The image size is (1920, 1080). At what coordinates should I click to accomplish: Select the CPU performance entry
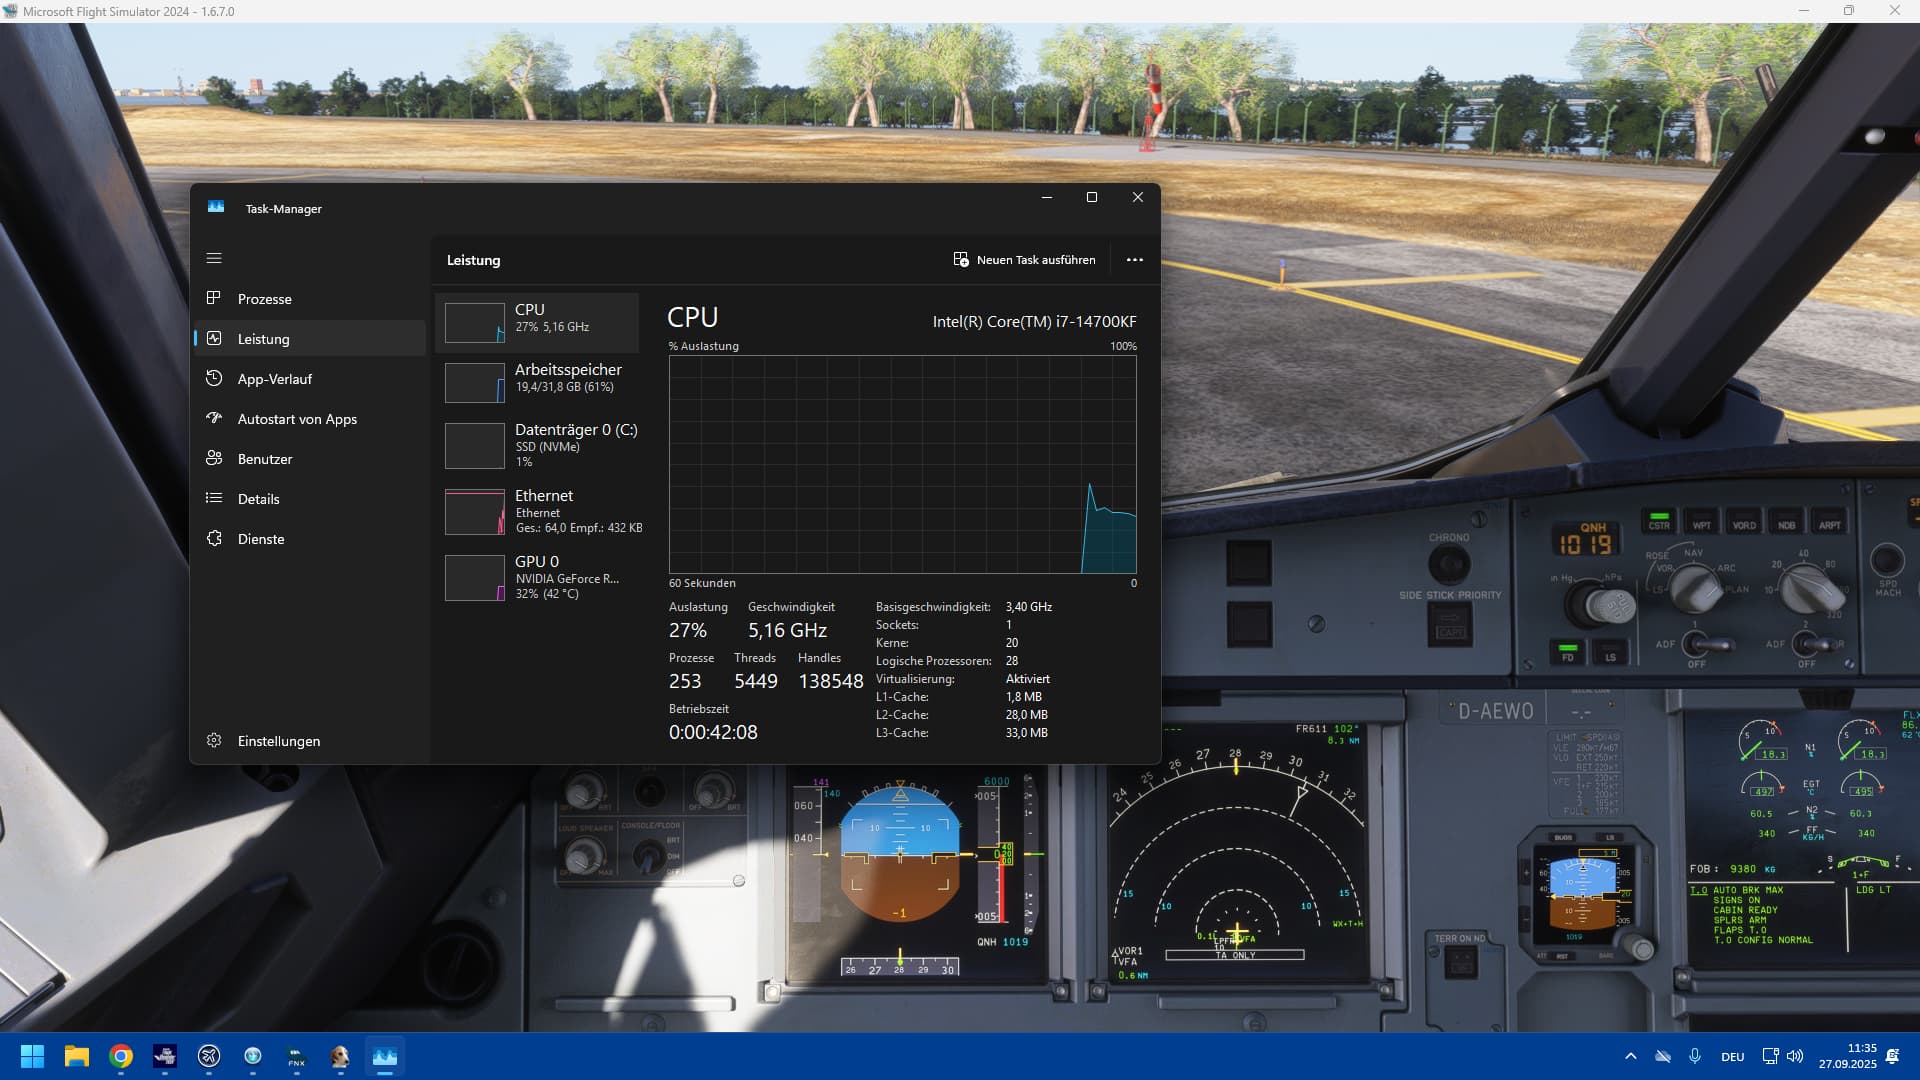(538, 323)
